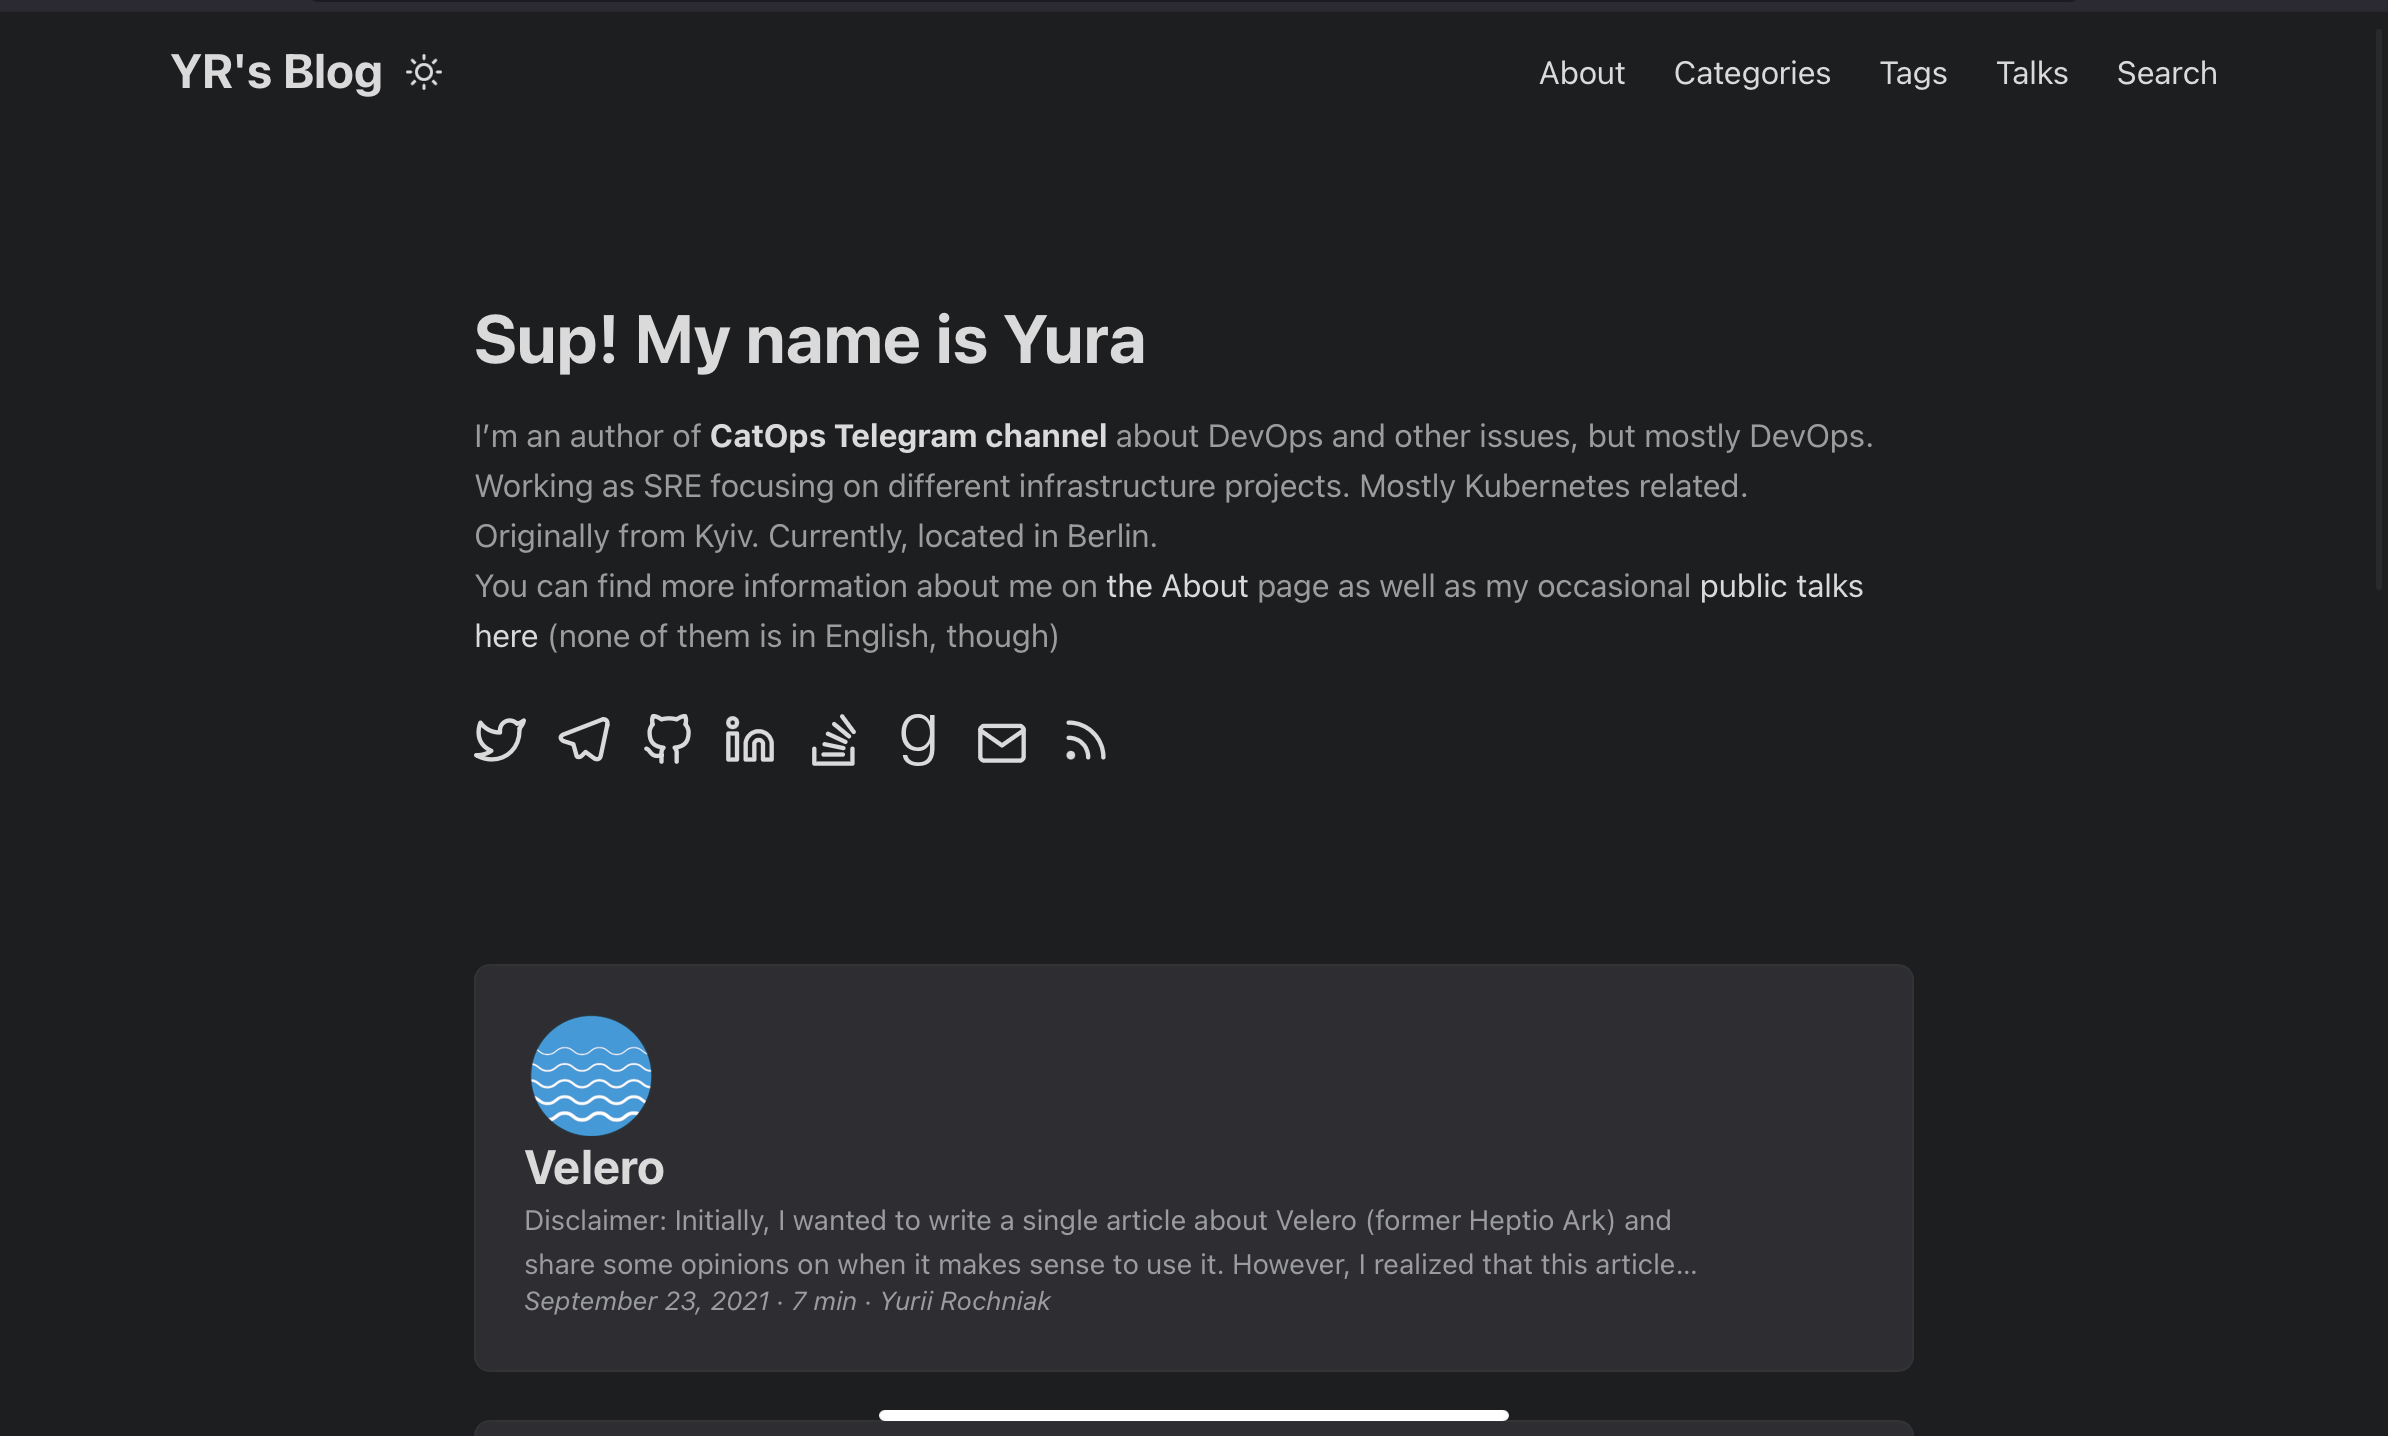This screenshot has height=1436, width=2388.
Task: Open the GitHub profile icon
Action: [x=667, y=740]
